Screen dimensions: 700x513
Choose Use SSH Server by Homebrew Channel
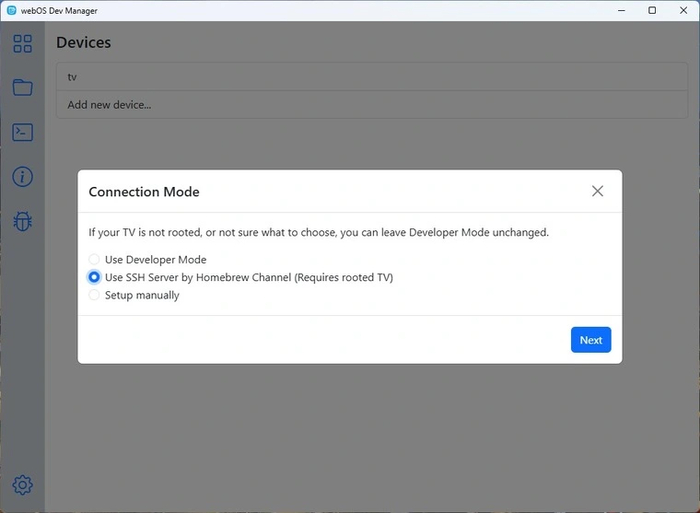pyautogui.click(x=95, y=278)
